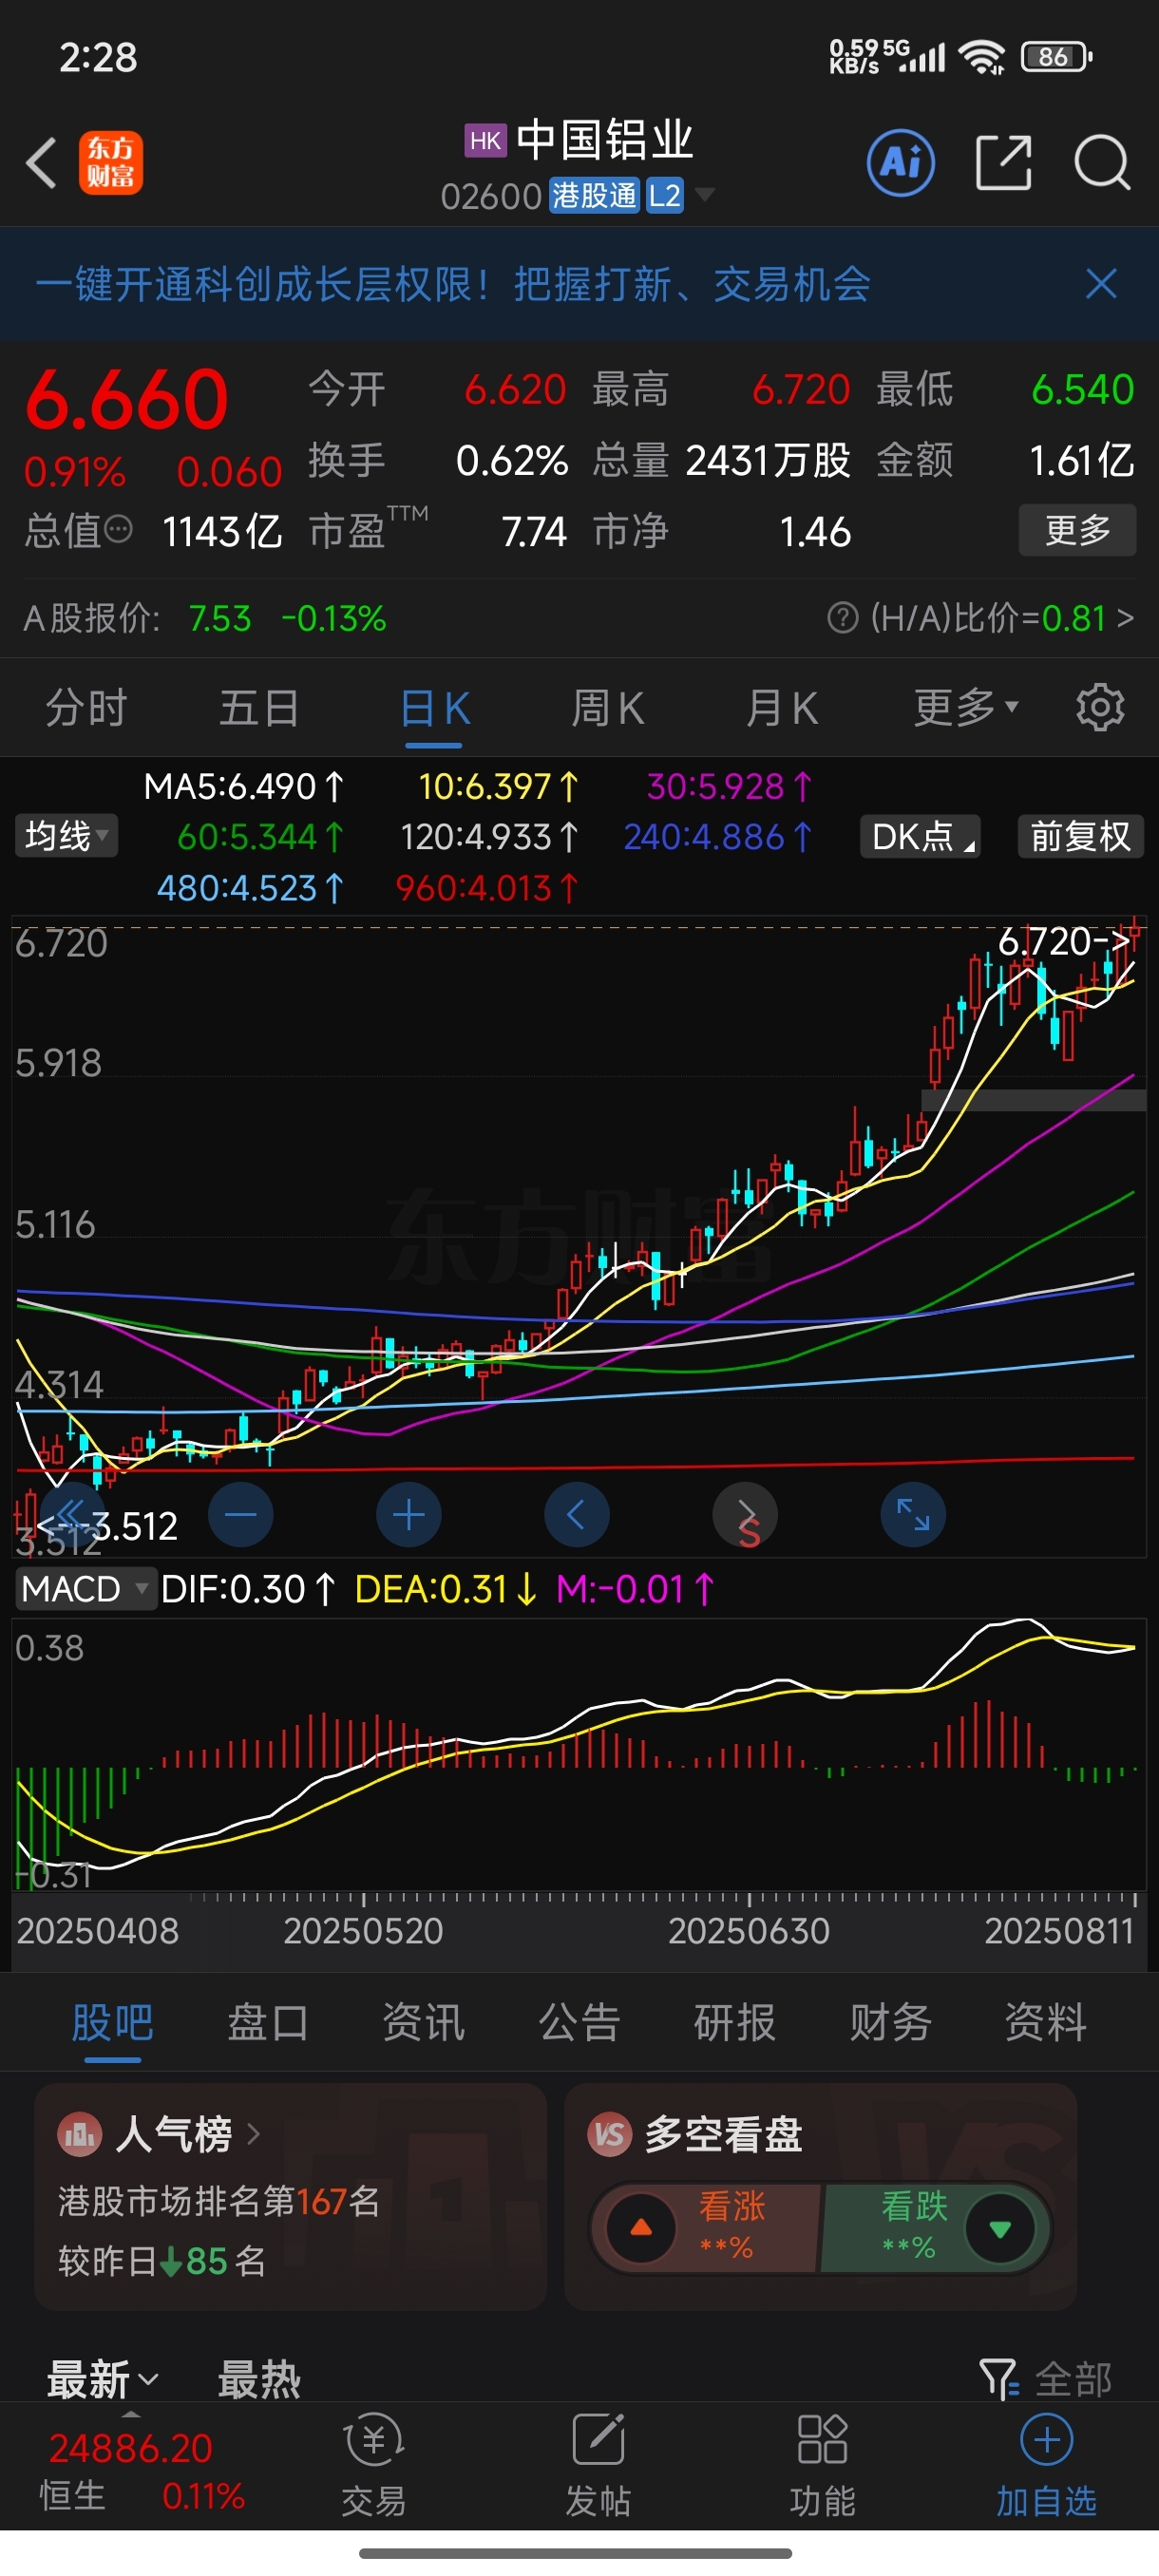The image size is (1159, 2576).
Task: Tap the filter 全部 icon
Action: click(998, 2379)
